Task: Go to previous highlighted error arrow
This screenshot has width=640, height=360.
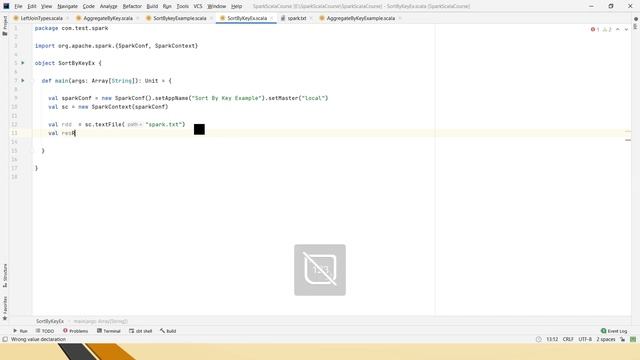Action: (x=618, y=29)
